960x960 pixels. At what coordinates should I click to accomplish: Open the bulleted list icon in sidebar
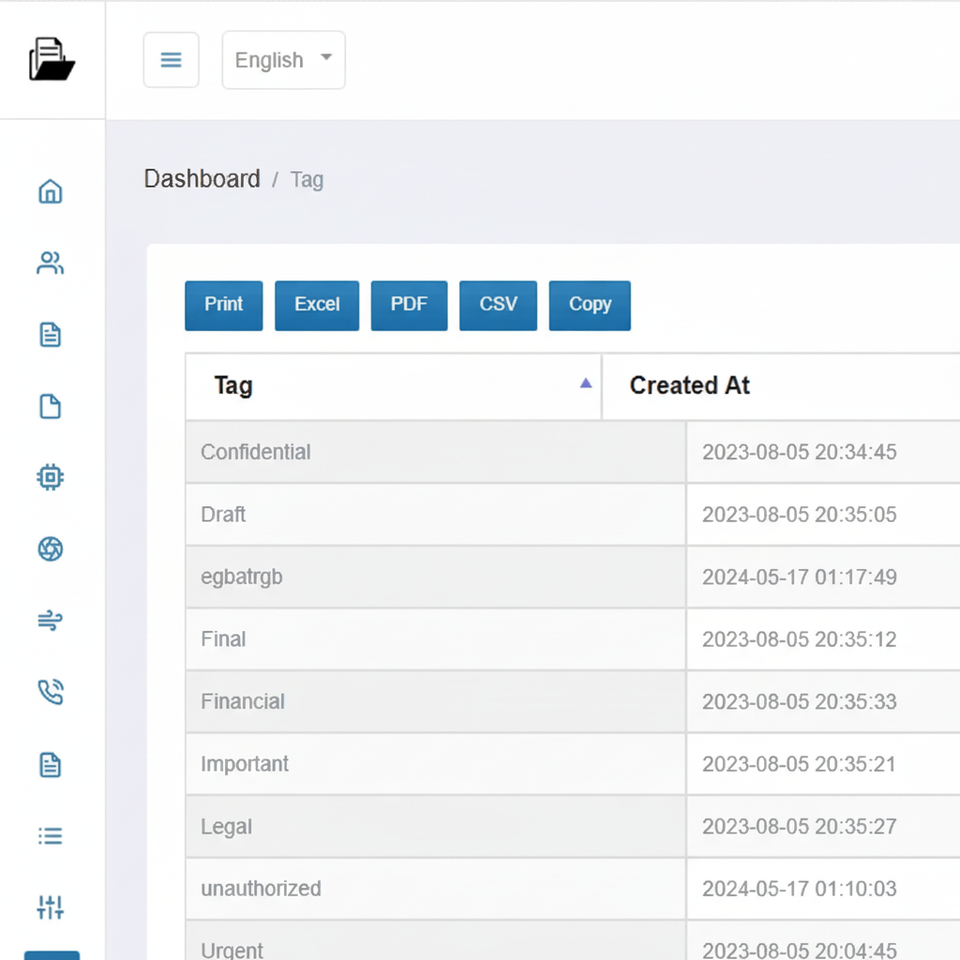(50, 836)
